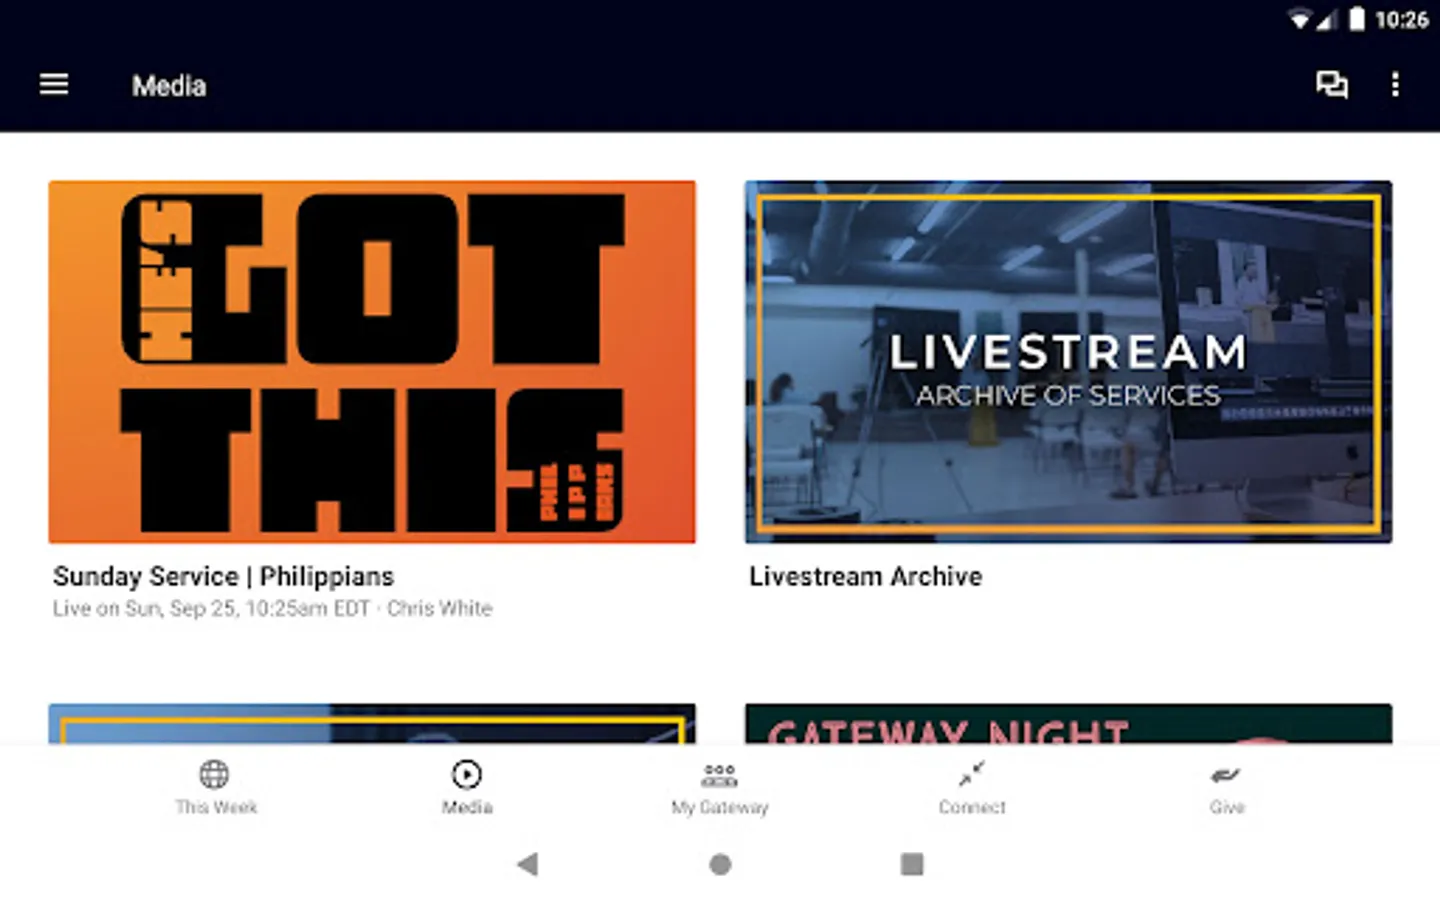Switch to the This Week tab label
Image resolution: width=1440 pixels, height=900 pixels.
216,807
